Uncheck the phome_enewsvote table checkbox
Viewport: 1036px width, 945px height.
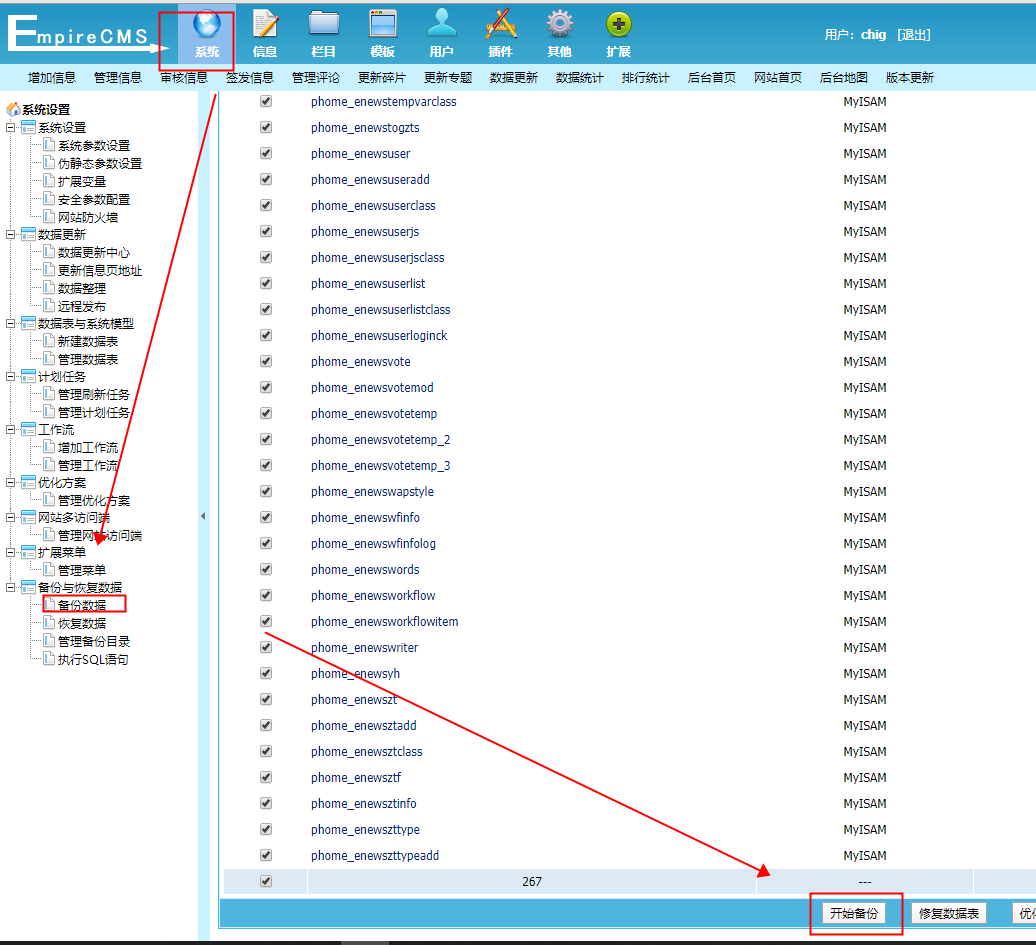tap(266, 361)
